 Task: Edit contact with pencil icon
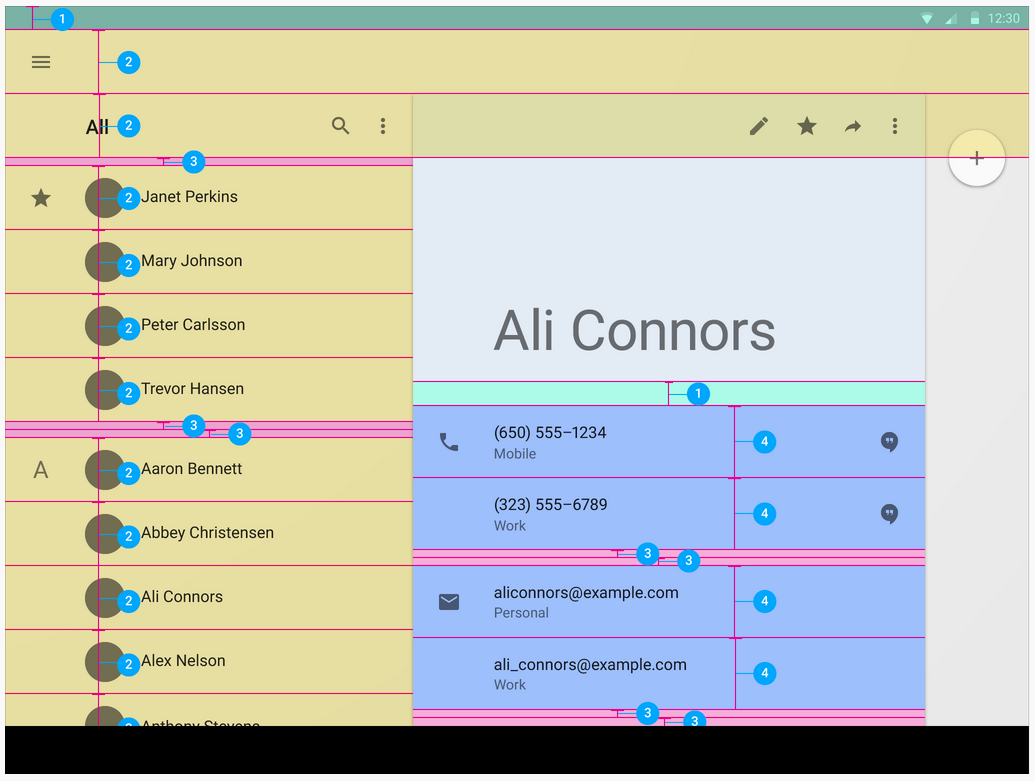(759, 126)
